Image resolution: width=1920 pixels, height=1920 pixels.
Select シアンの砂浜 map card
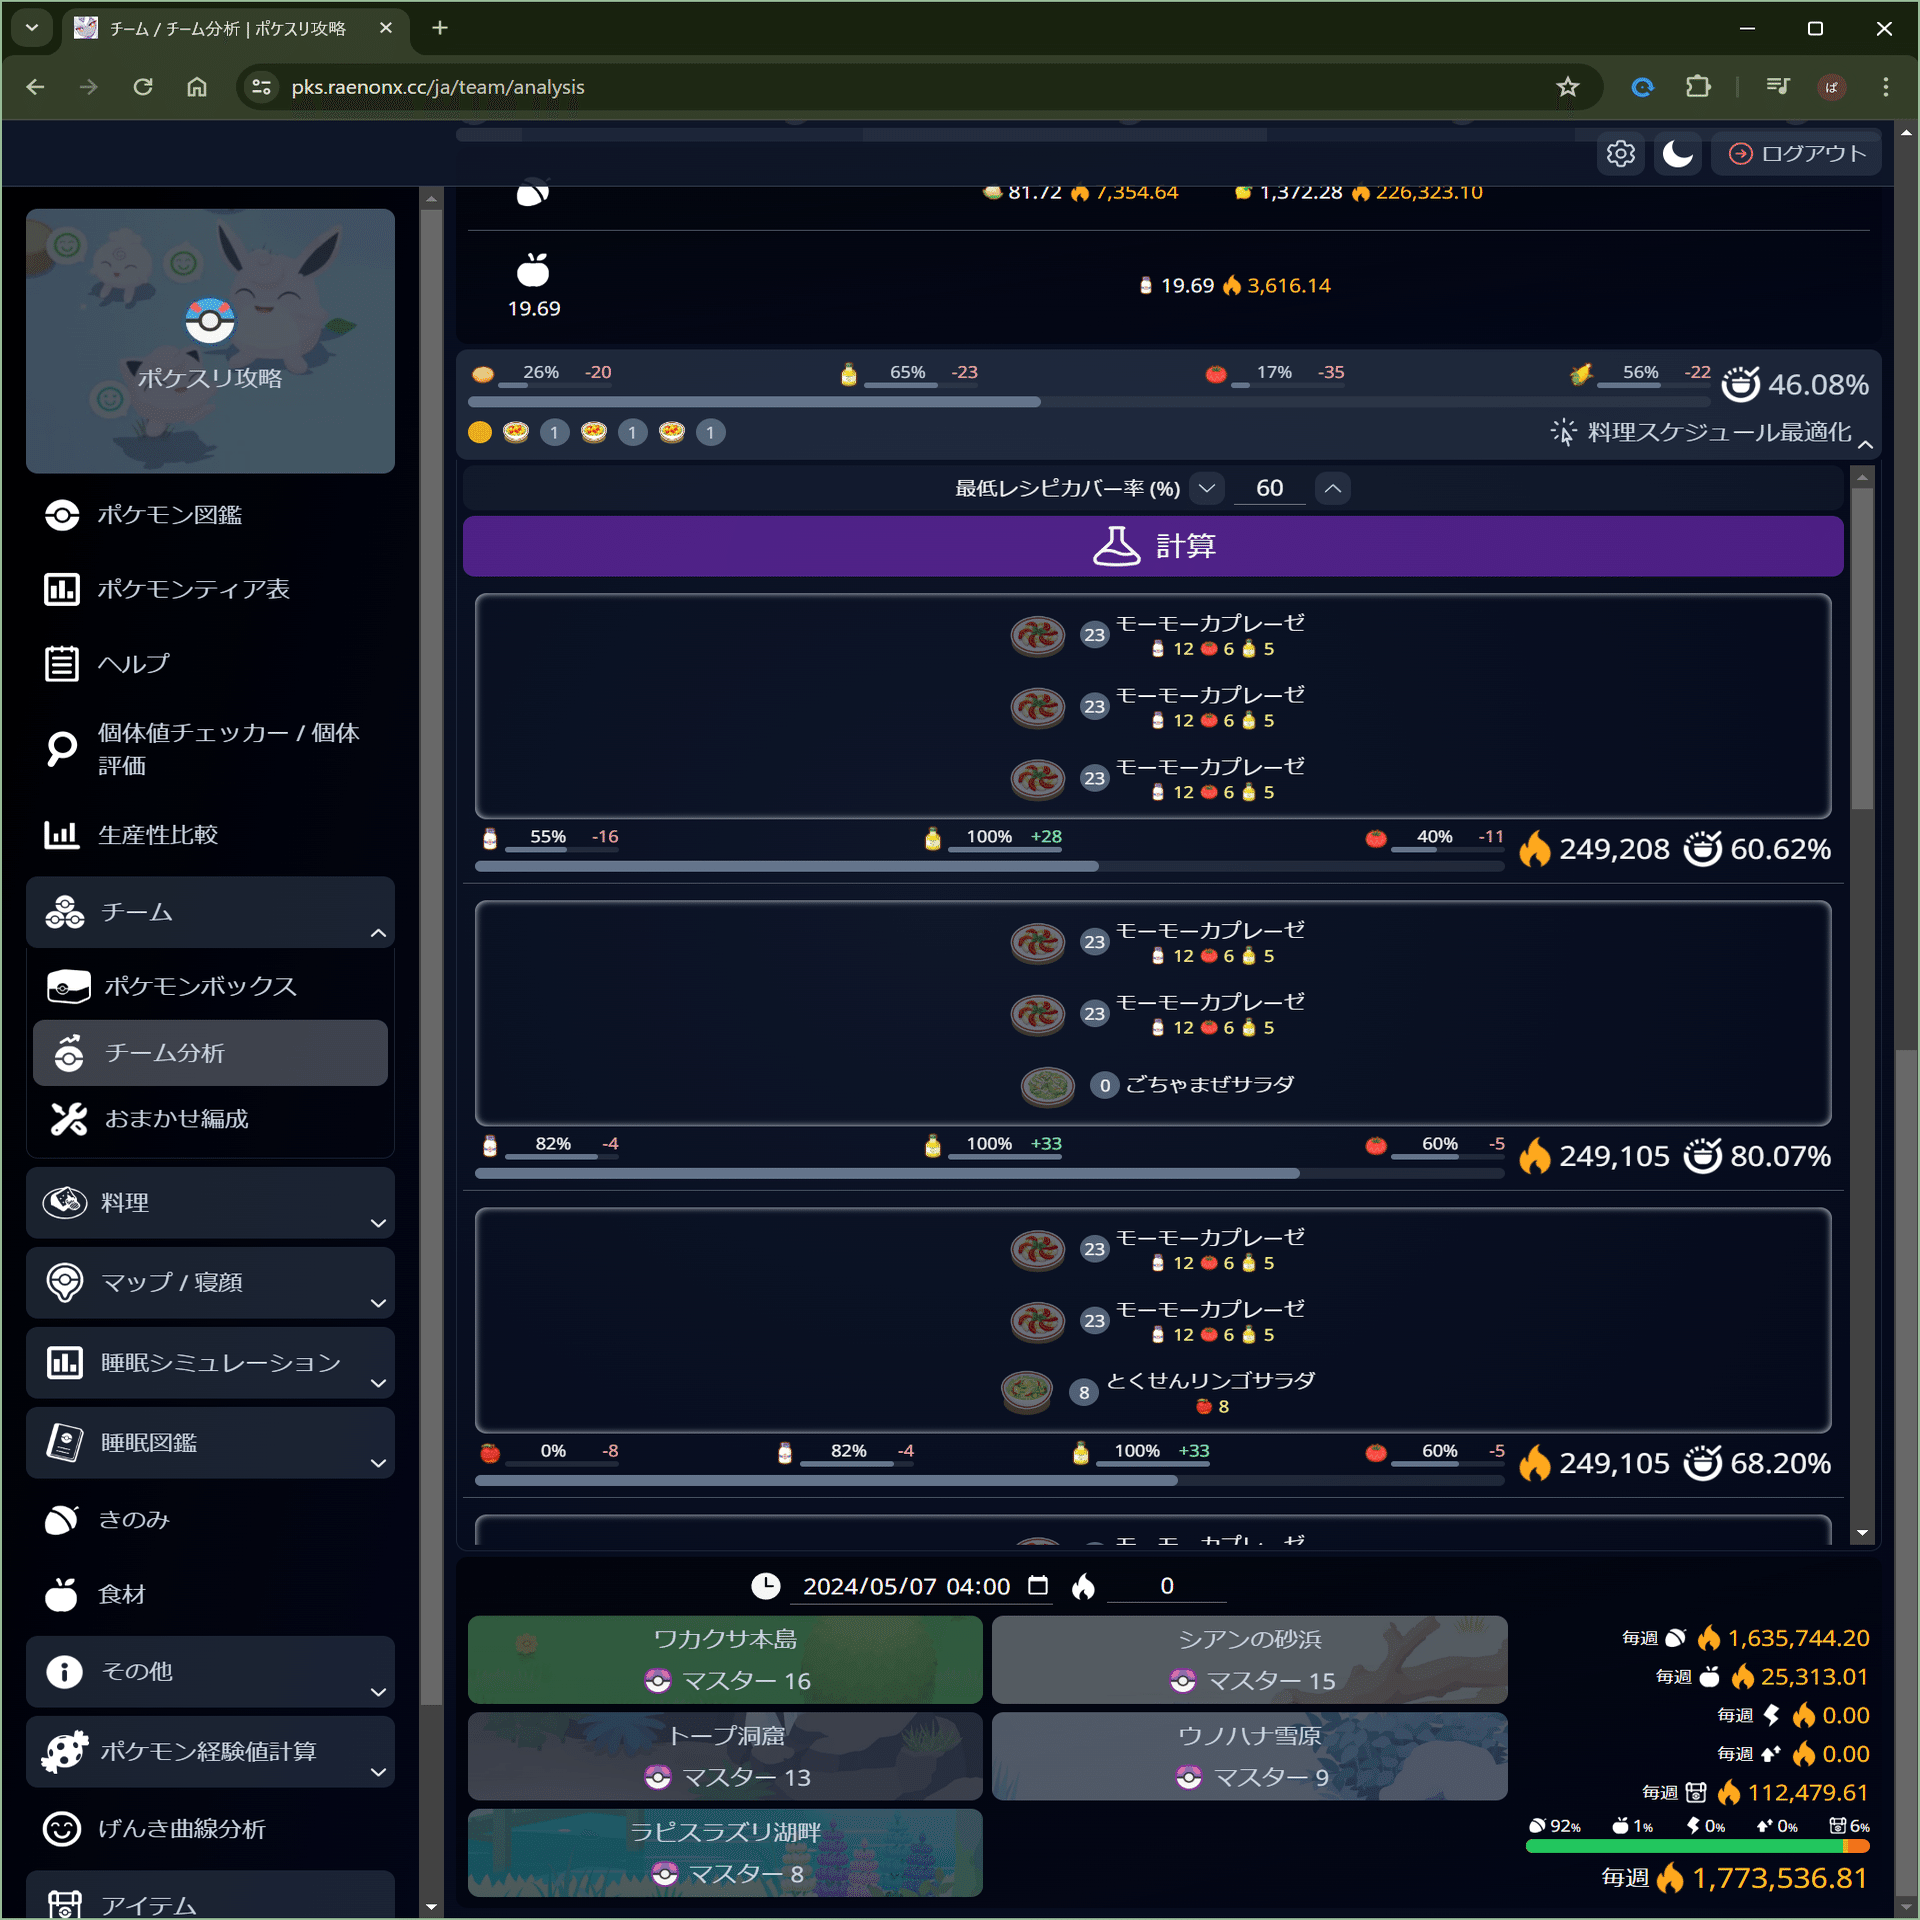tap(1249, 1660)
